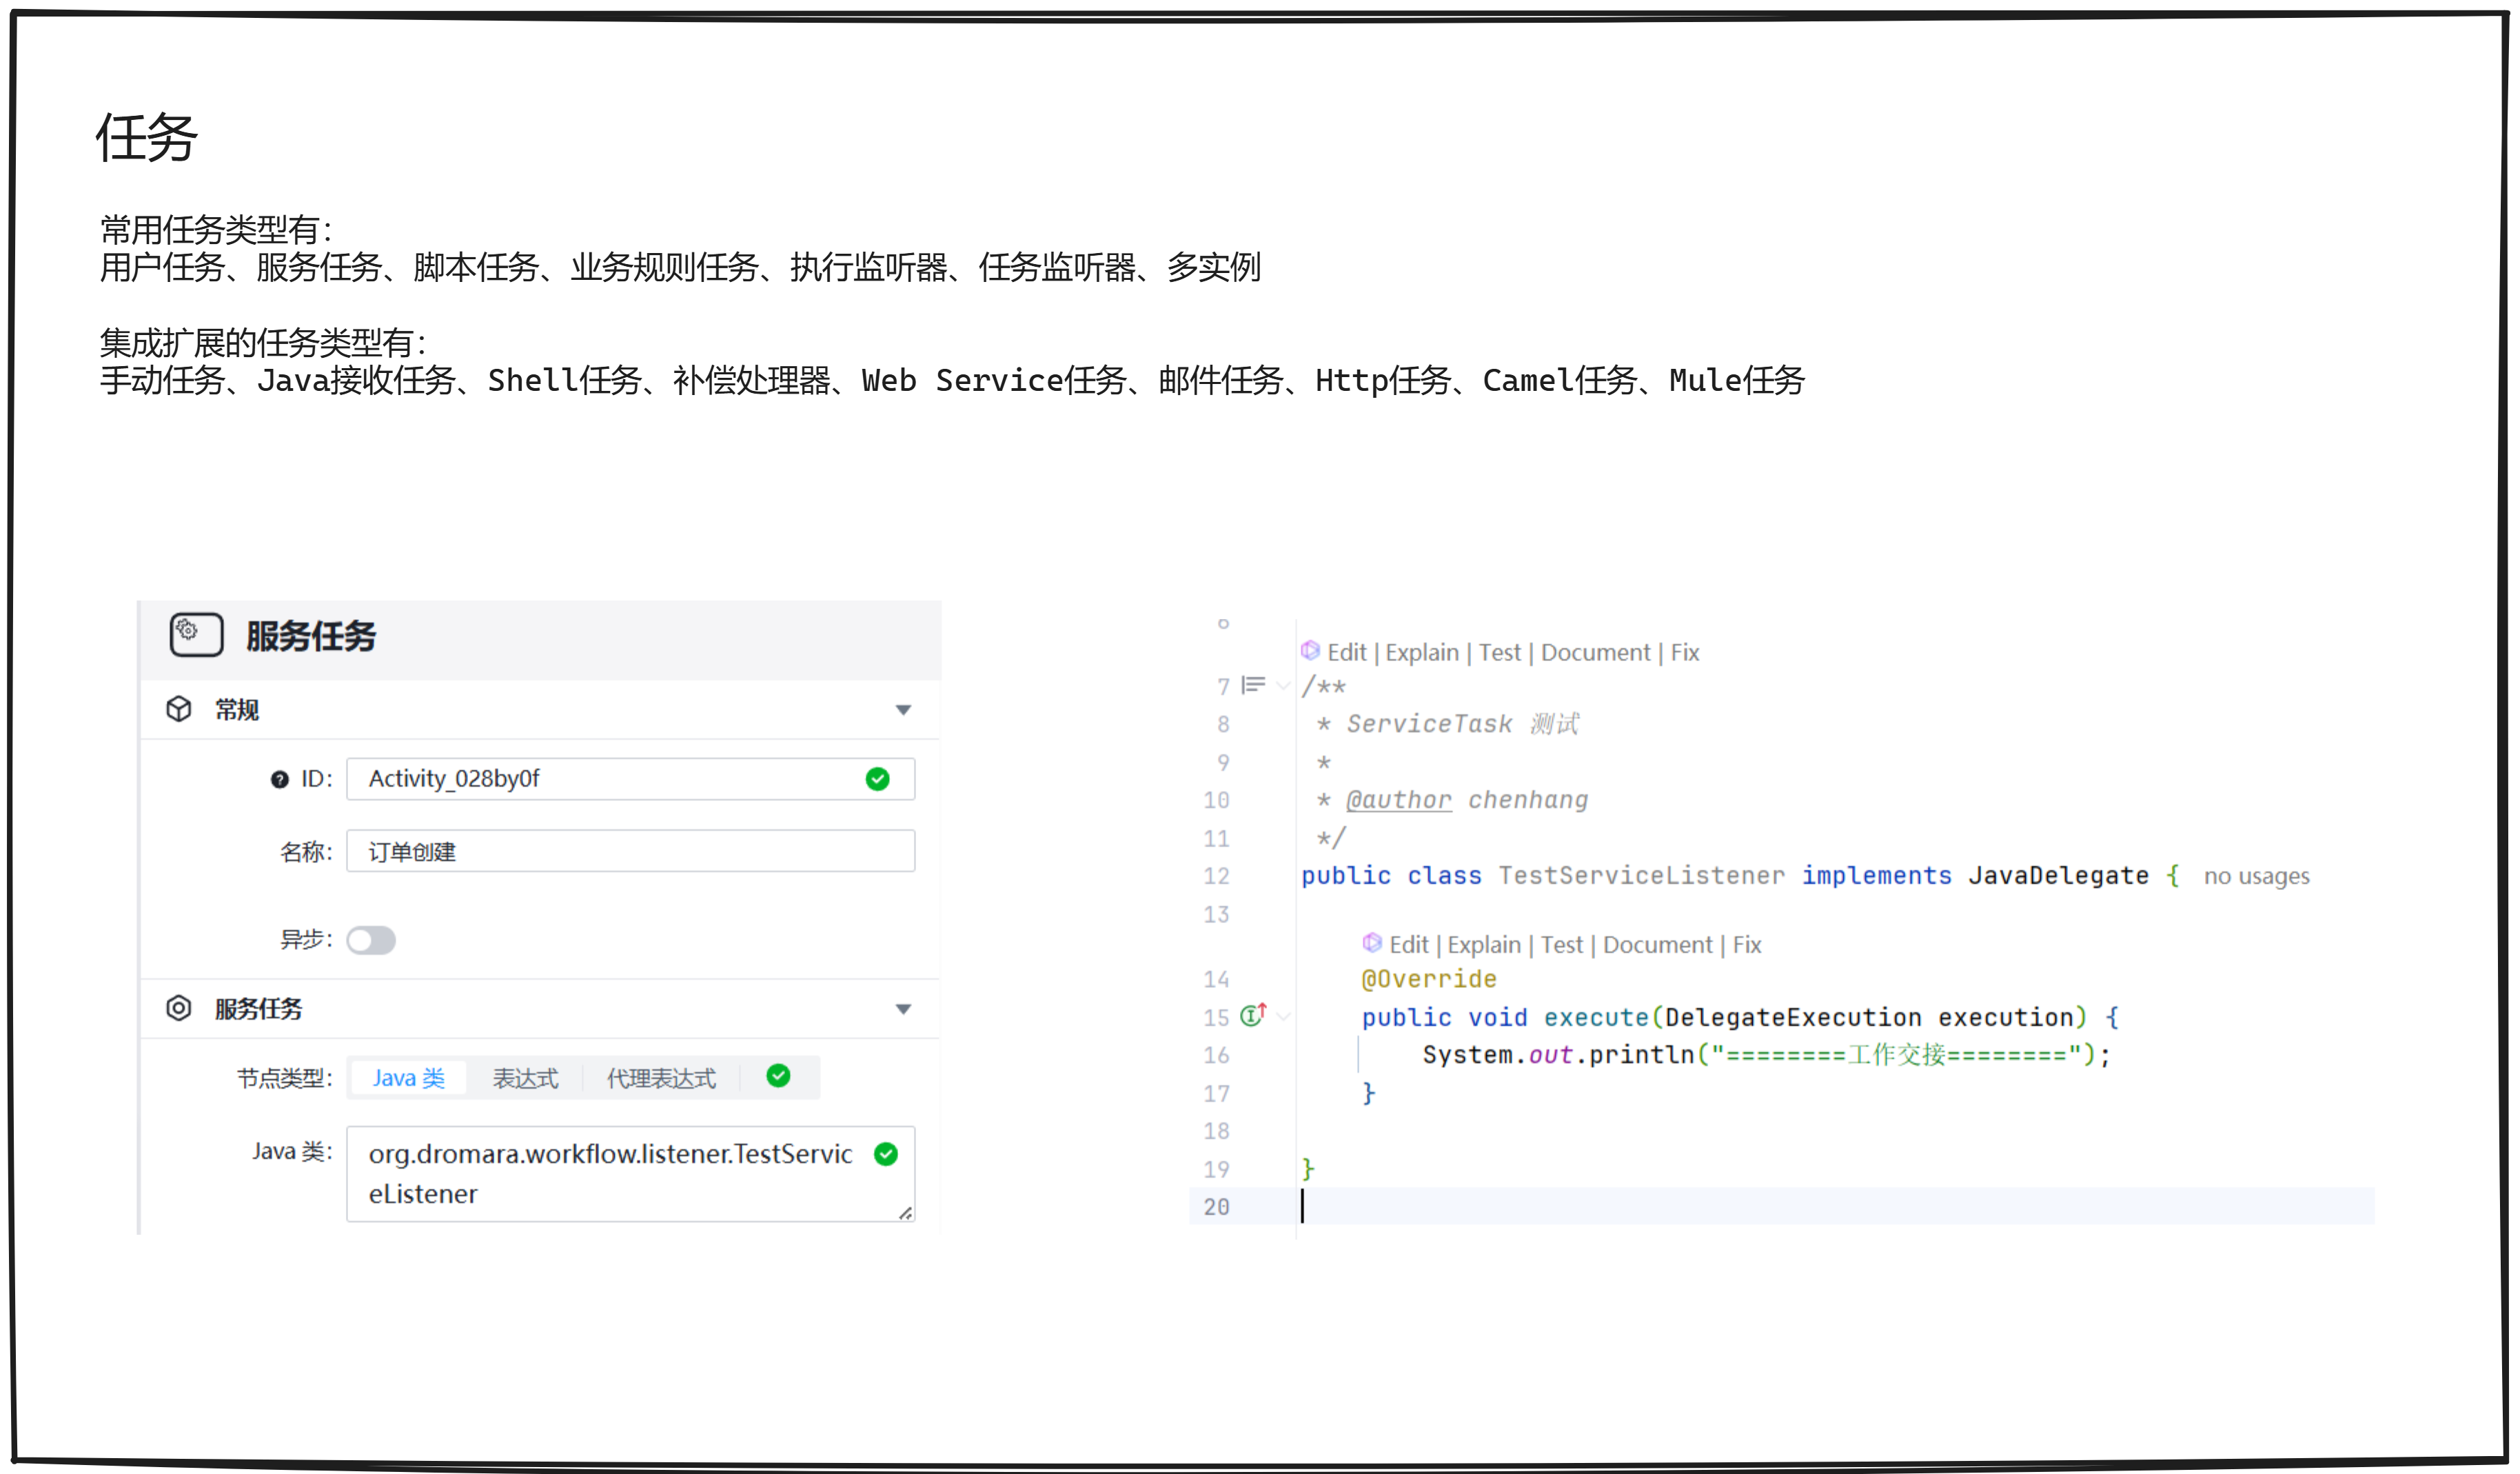
Task: Click the green check inside the Java 类 field
Action: coord(886,1155)
